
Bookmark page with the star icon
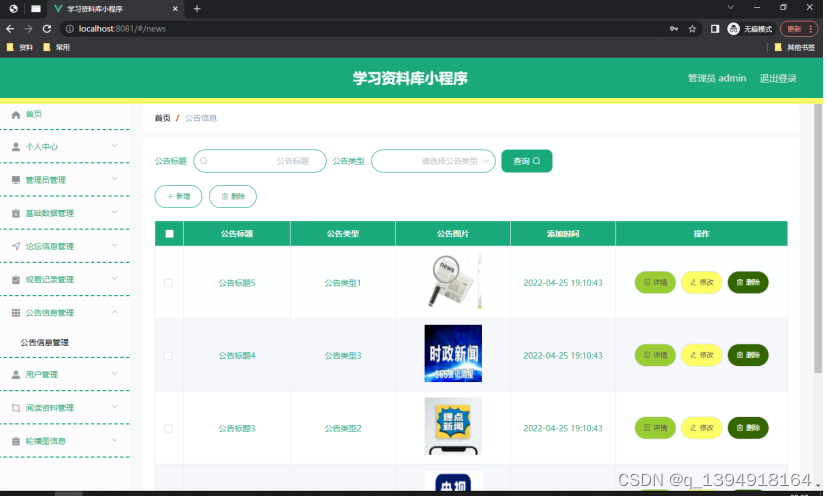tap(693, 29)
